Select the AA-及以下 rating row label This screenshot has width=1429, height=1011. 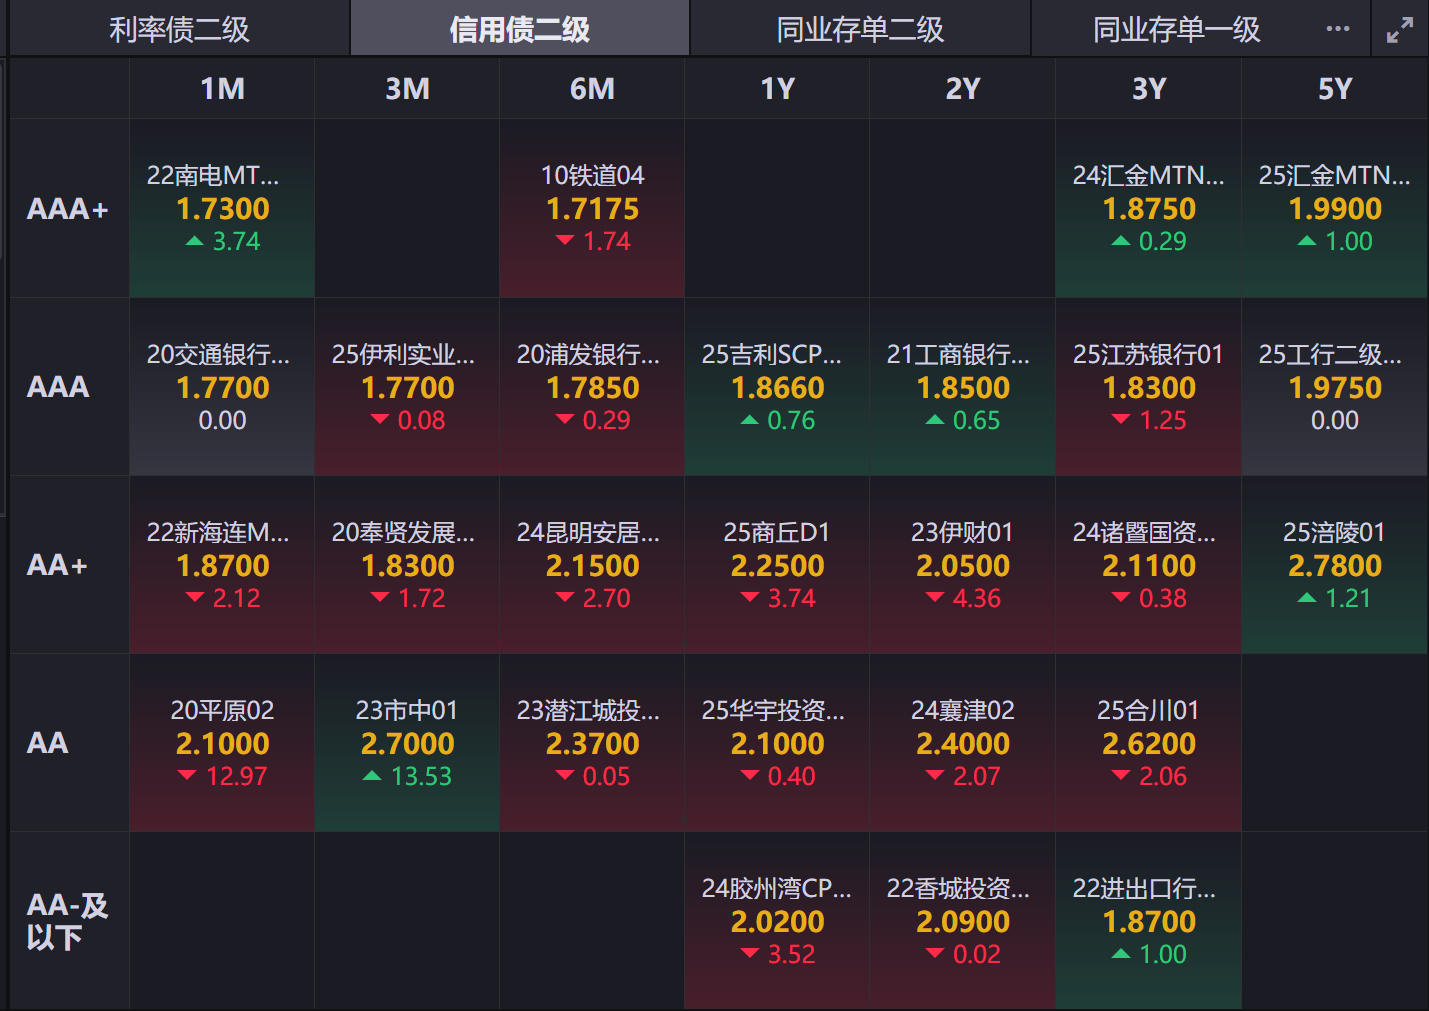(67, 921)
